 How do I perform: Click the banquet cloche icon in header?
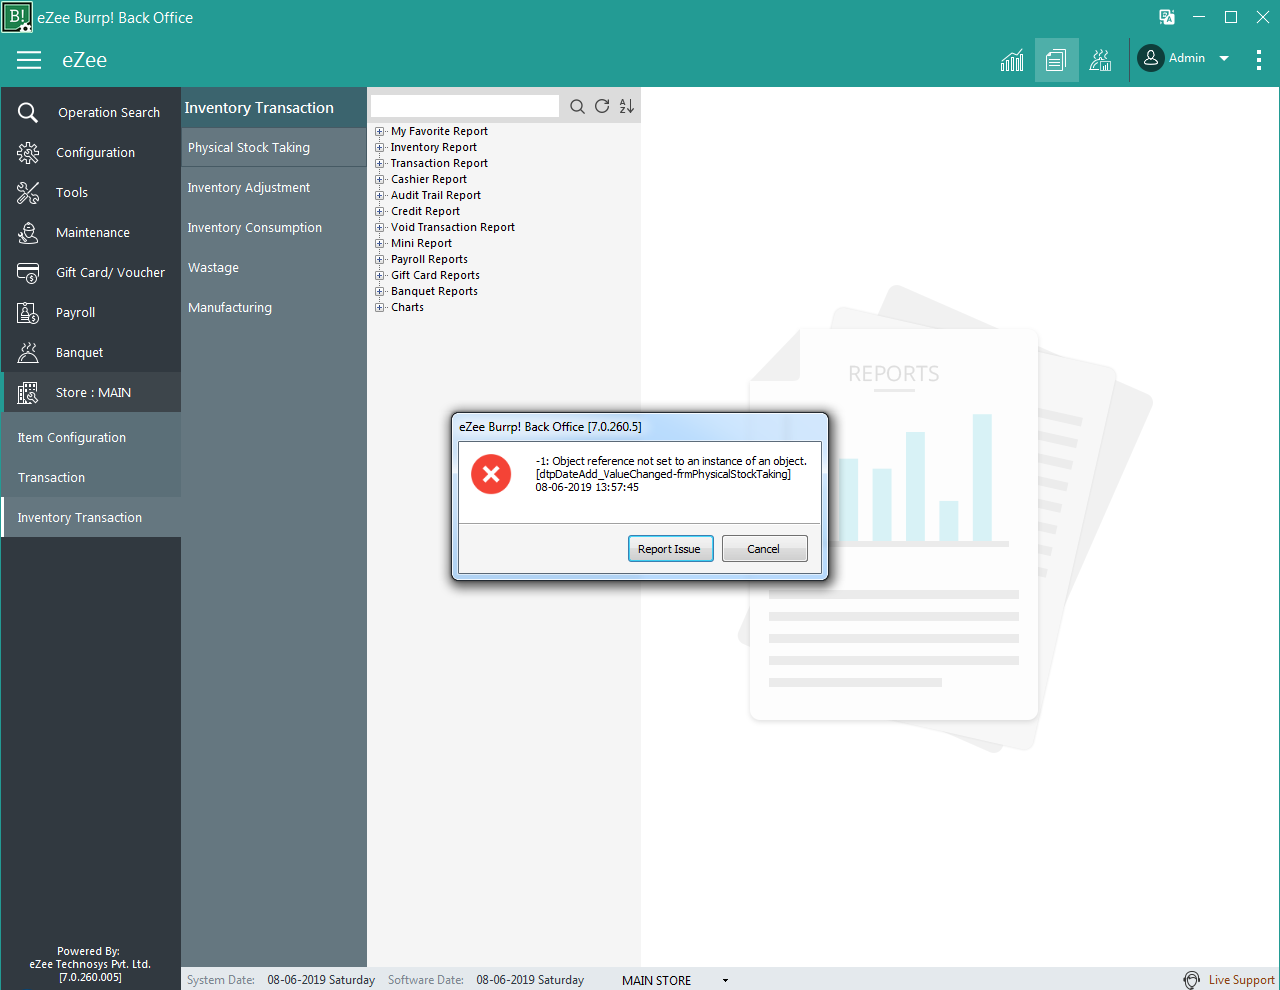1100,60
